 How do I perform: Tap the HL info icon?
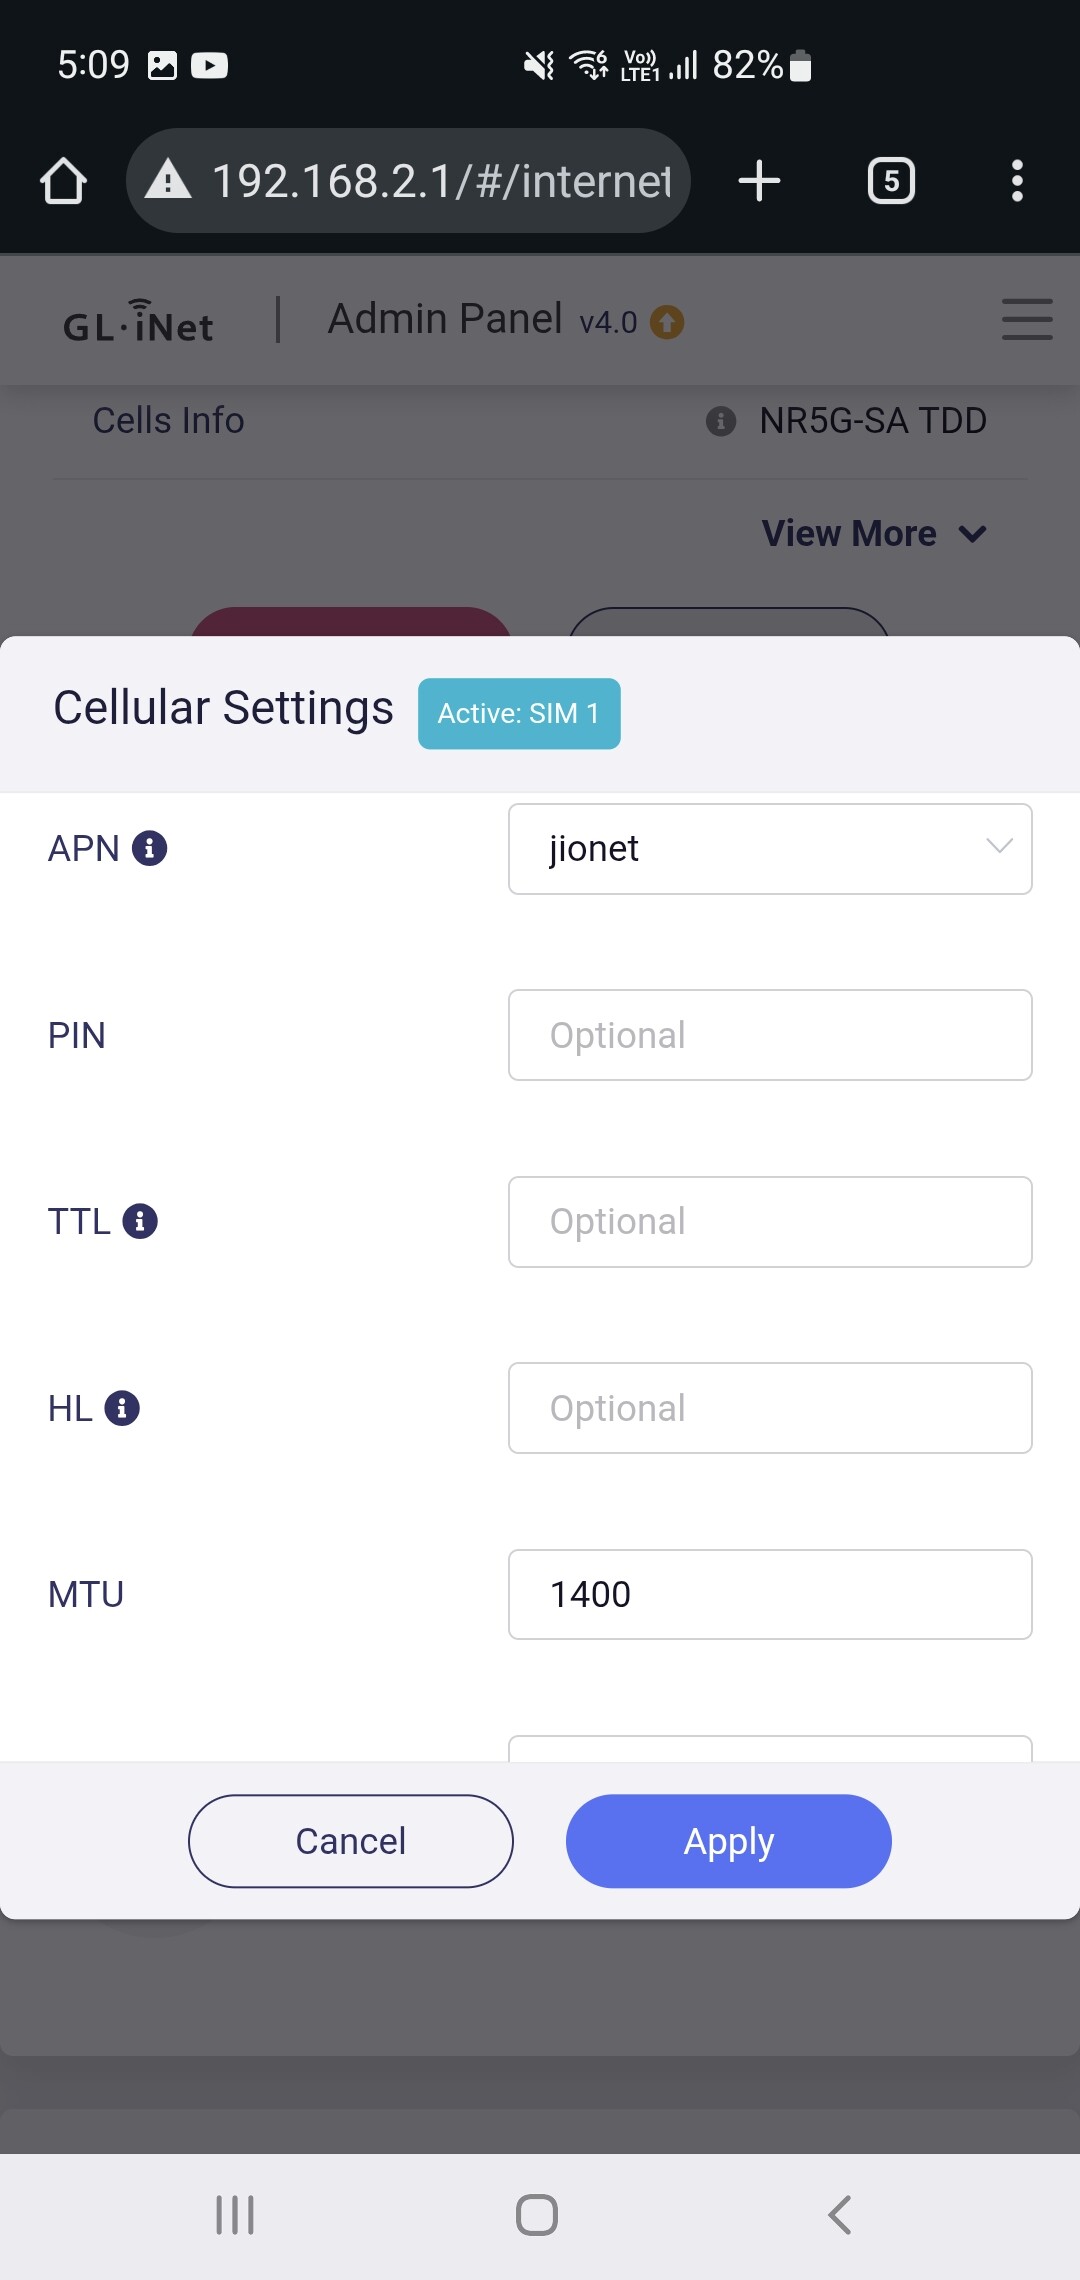click(122, 1408)
